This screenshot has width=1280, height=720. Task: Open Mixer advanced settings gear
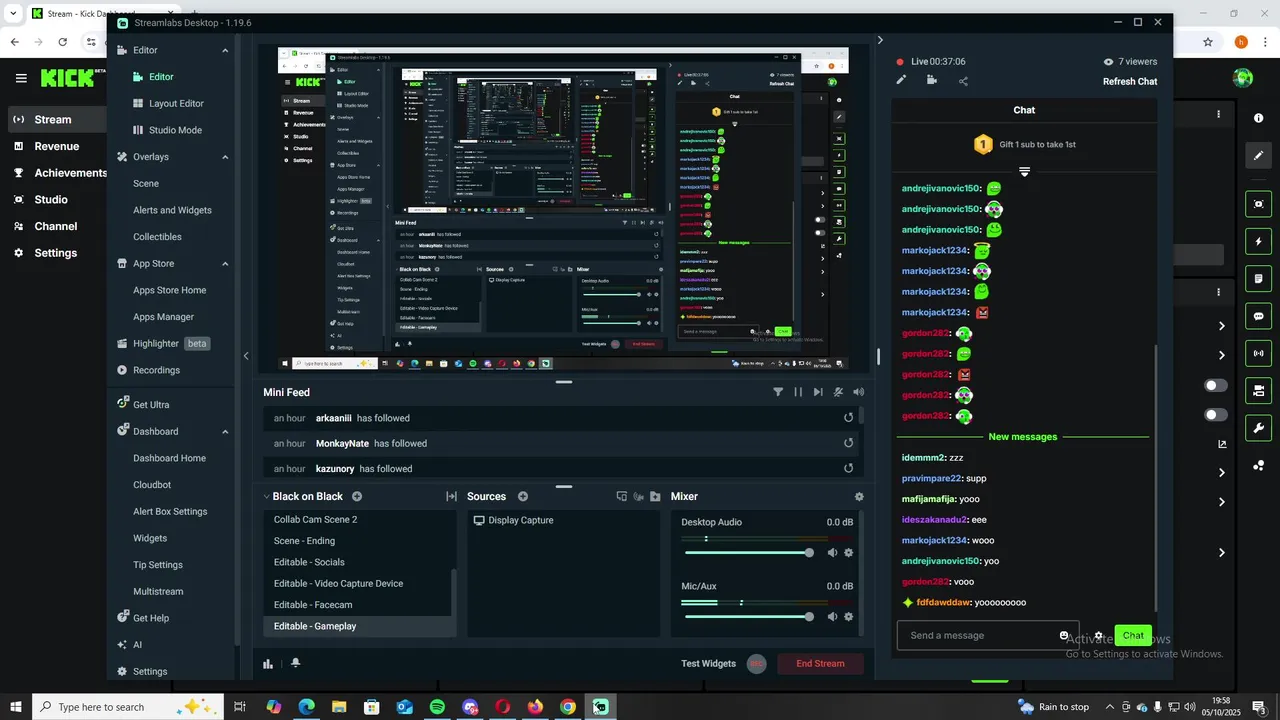(x=858, y=496)
